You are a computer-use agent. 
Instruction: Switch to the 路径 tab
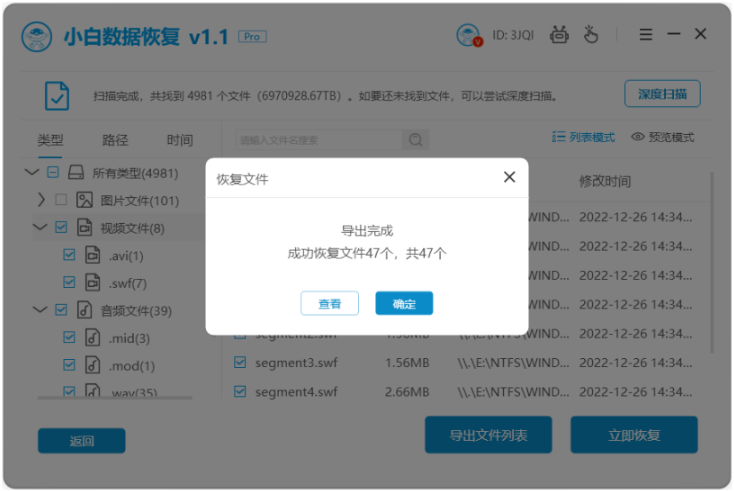click(x=115, y=140)
